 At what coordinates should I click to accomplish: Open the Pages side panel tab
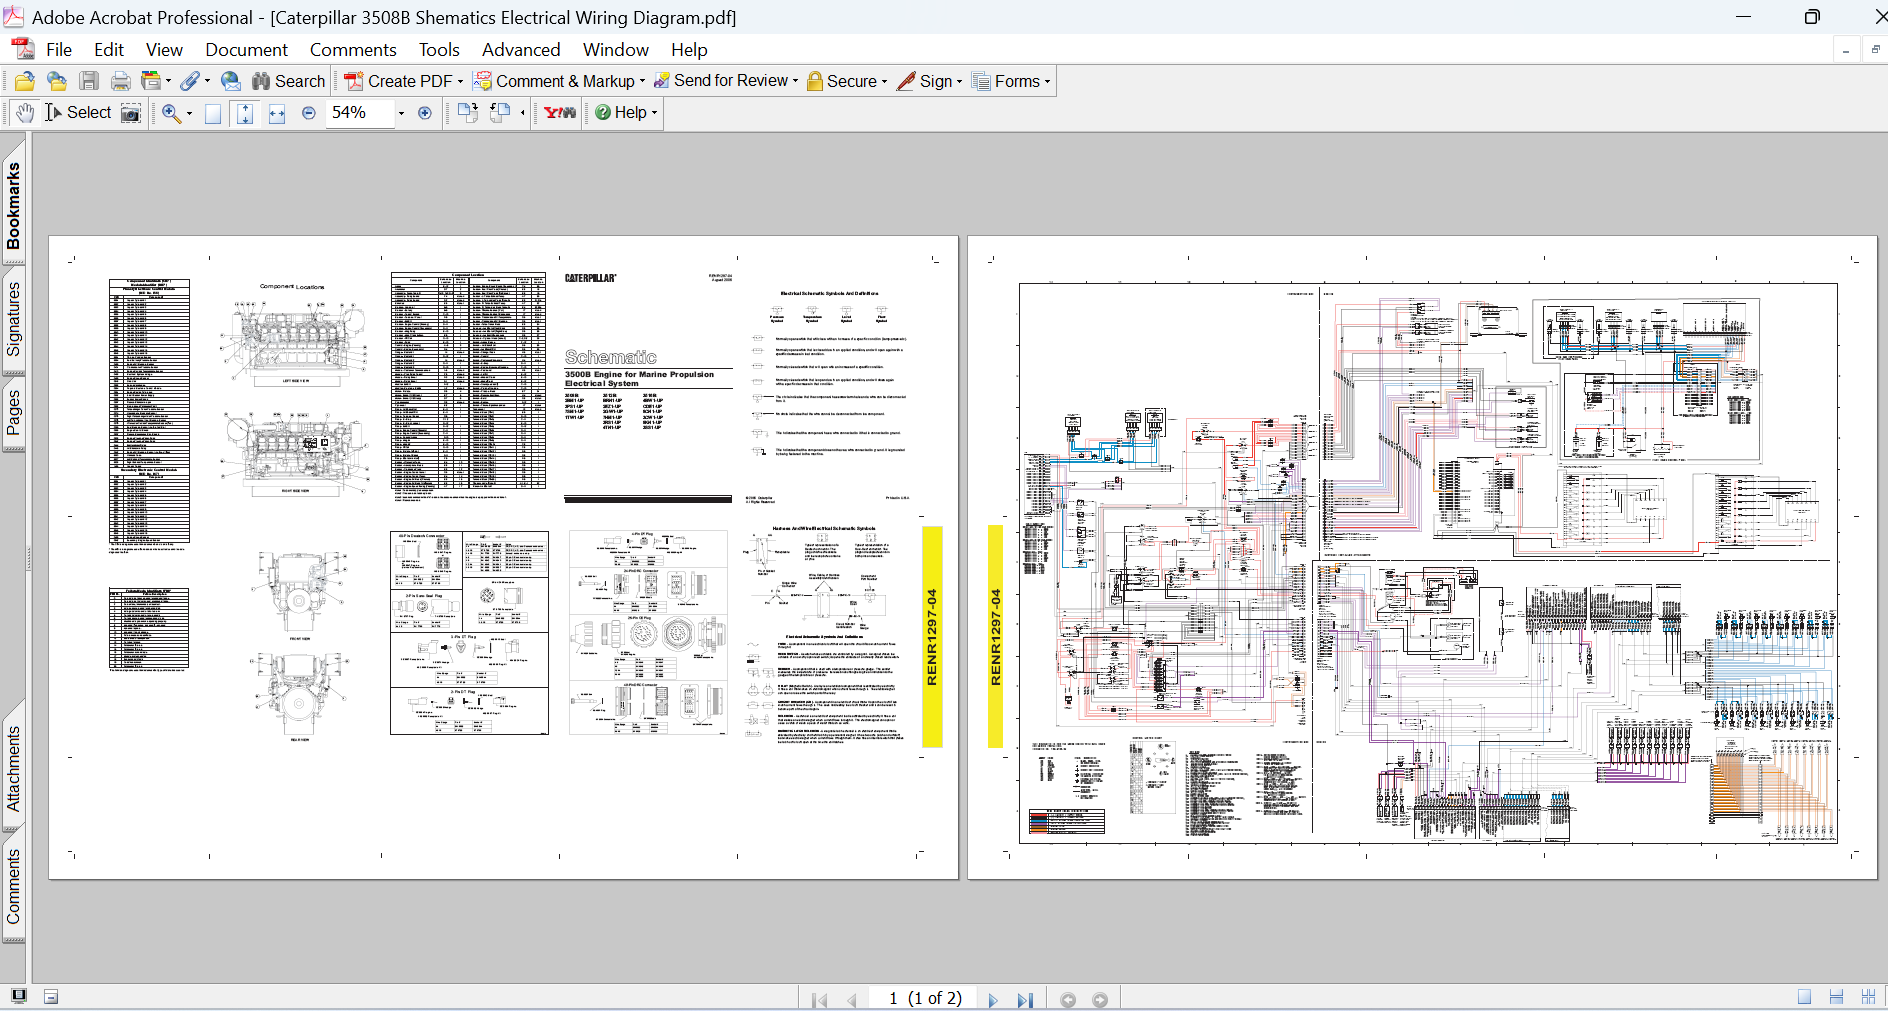(13, 413)
